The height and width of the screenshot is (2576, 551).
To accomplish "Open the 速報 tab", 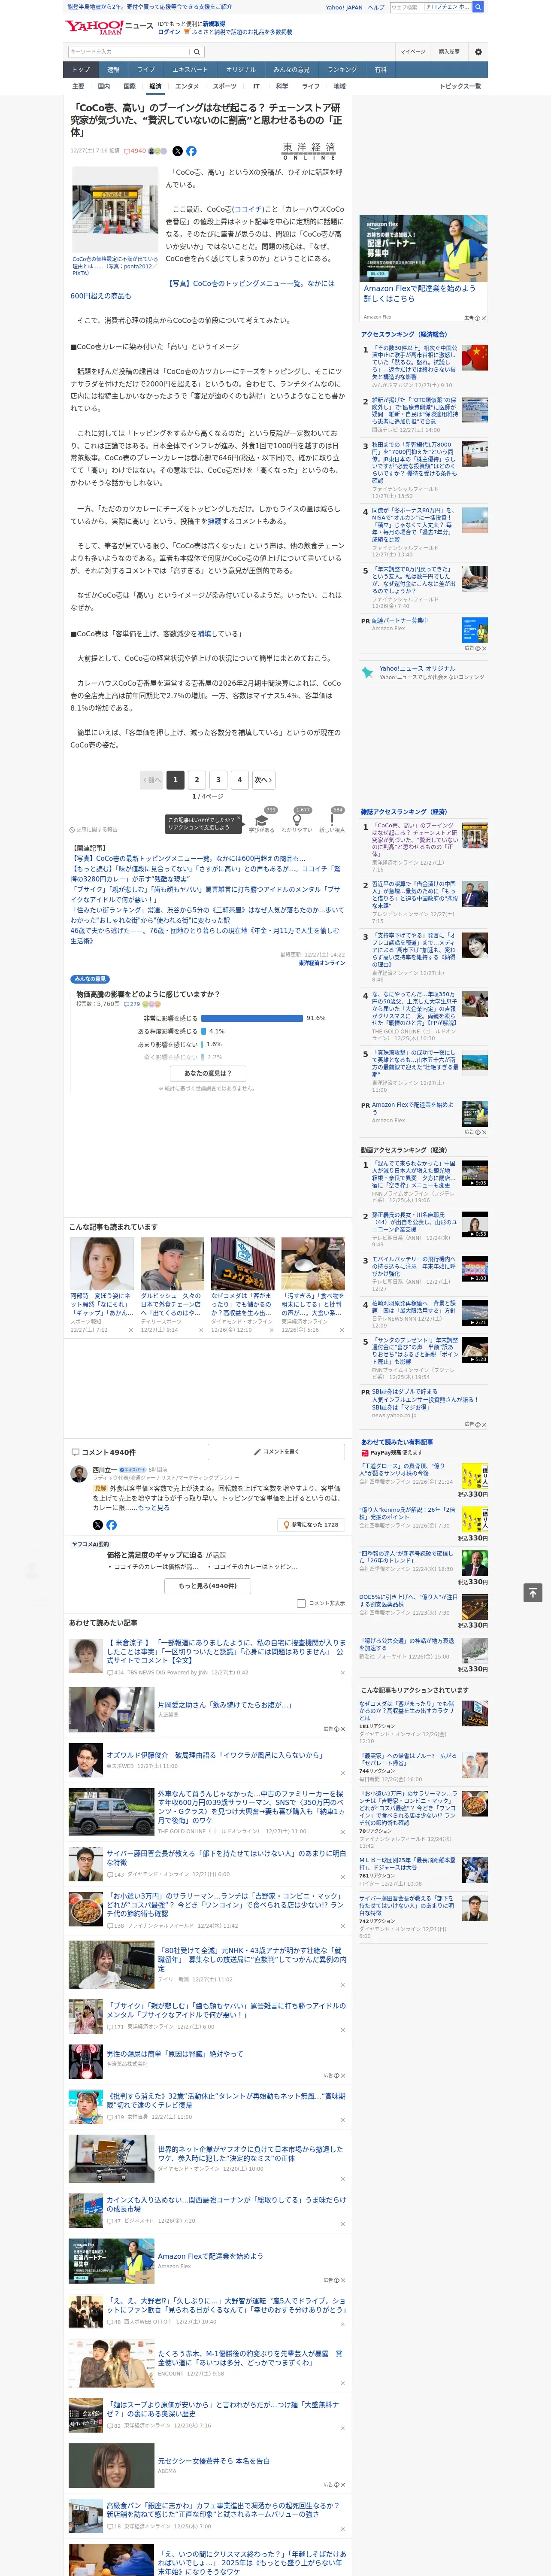I will point(113,70).
